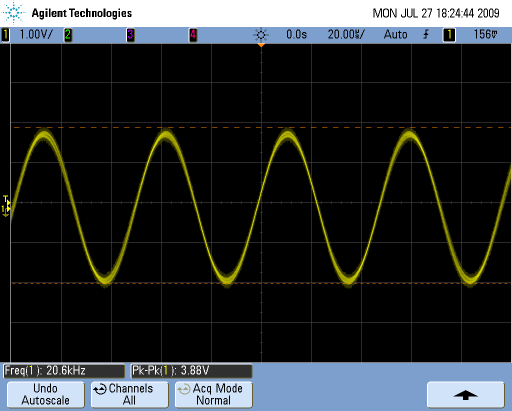Select the pink channel 4 indicator
The height and width of the screenshot is (411, 512).
coord(193,35)
